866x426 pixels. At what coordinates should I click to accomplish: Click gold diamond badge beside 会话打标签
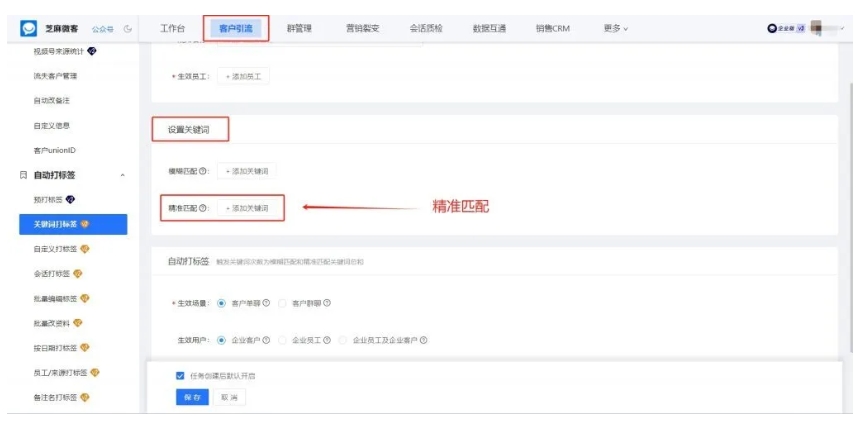point(78,274)
